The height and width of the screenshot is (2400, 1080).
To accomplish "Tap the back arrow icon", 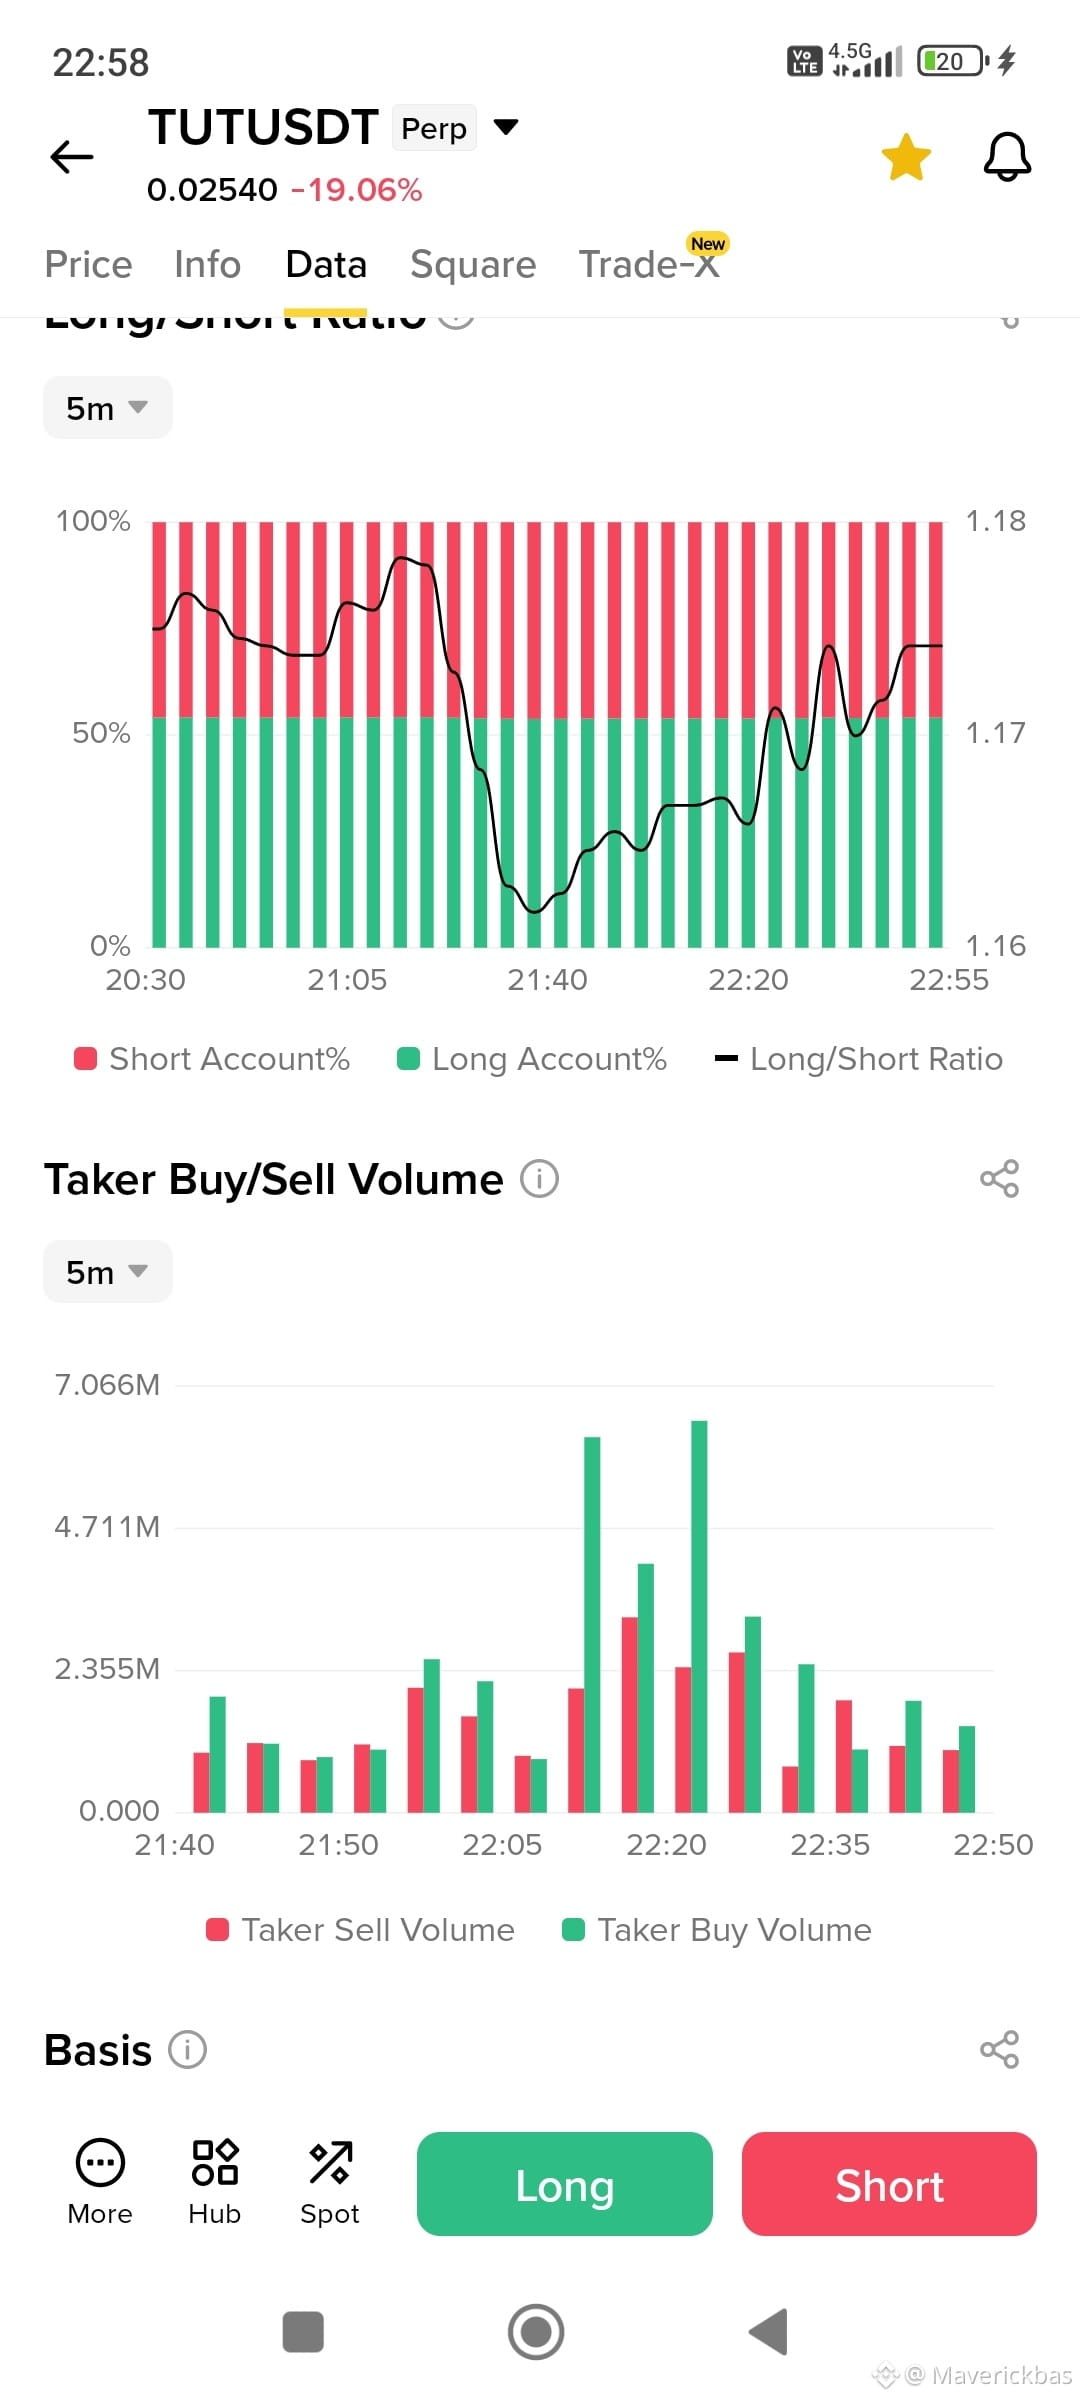I will 72,157.
